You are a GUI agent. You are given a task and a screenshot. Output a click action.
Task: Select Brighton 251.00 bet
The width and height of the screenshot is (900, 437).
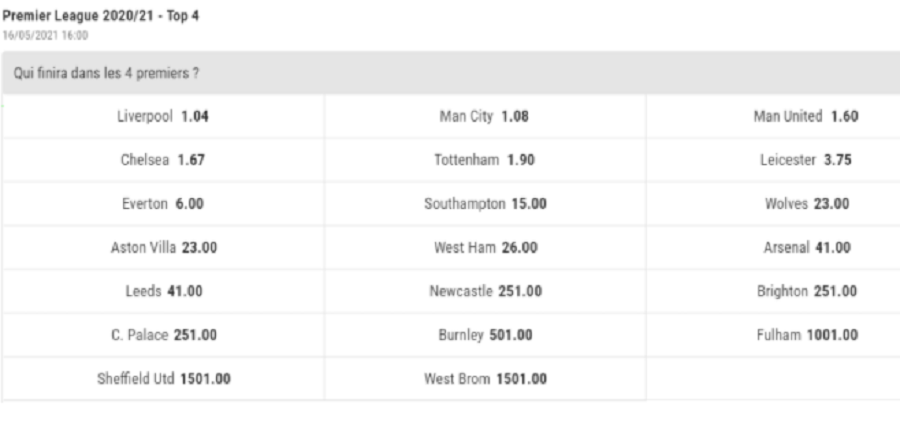806,291
